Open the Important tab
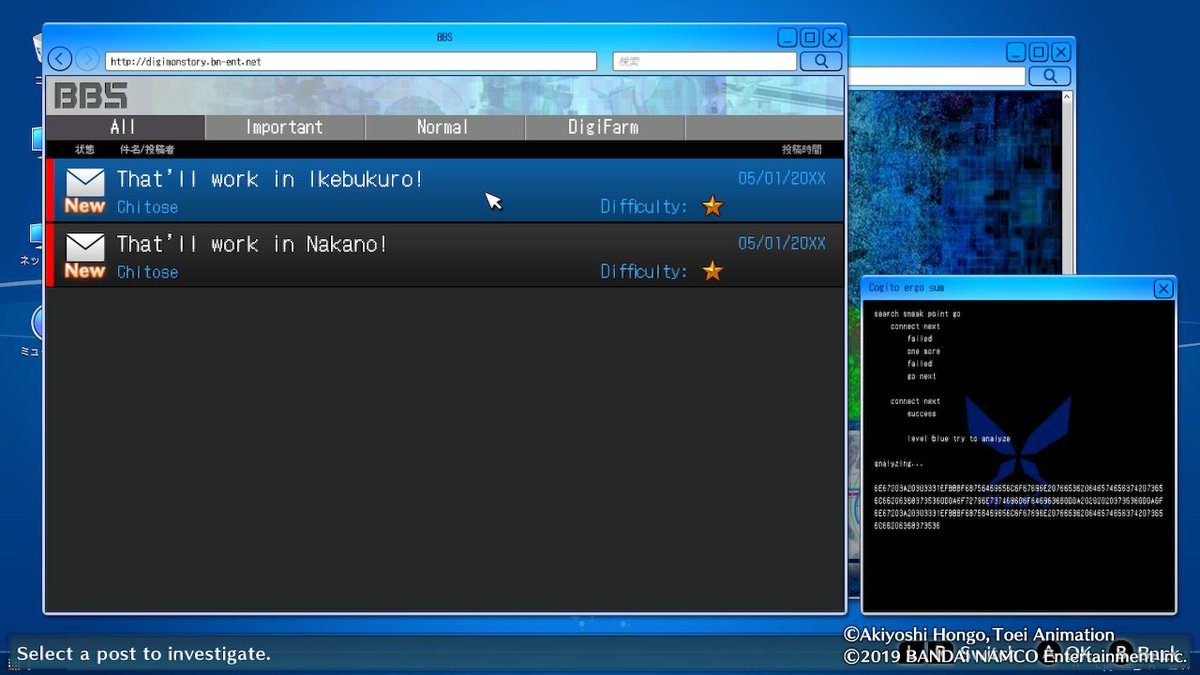Screen dimensions: 1200x675 pos(285,127)
